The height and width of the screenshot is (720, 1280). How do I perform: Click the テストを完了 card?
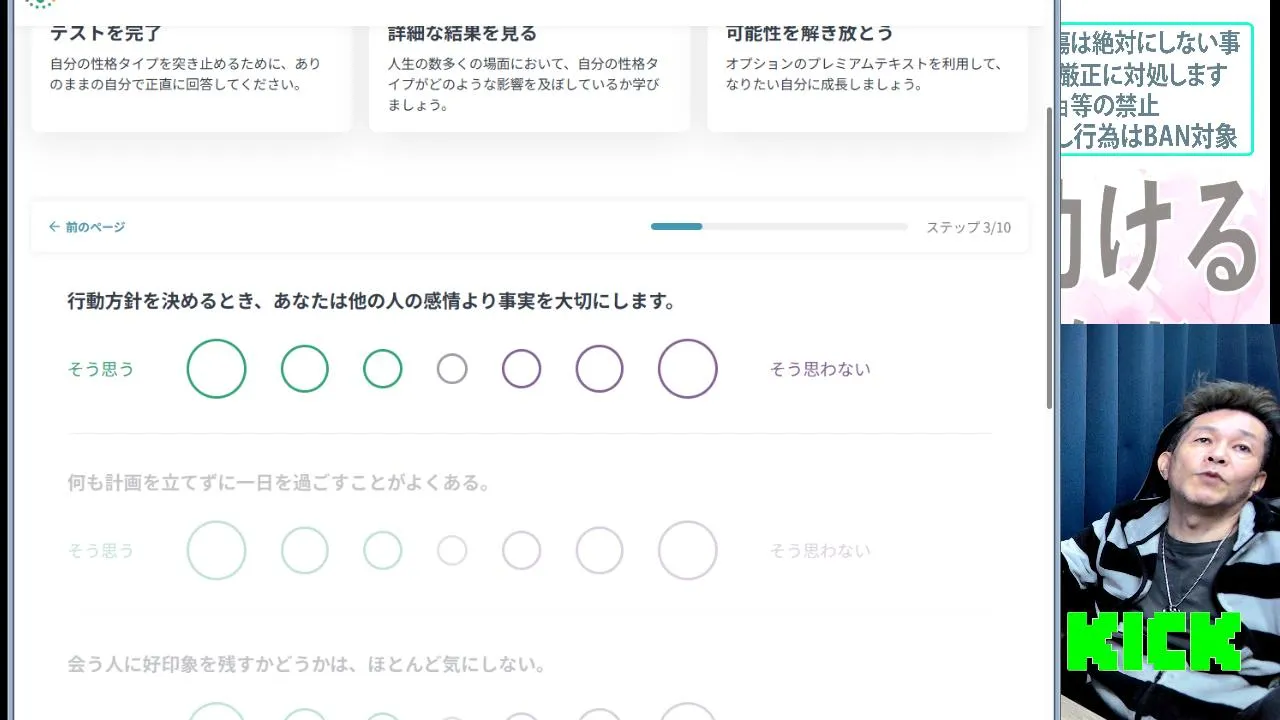[x=191, y=70]
